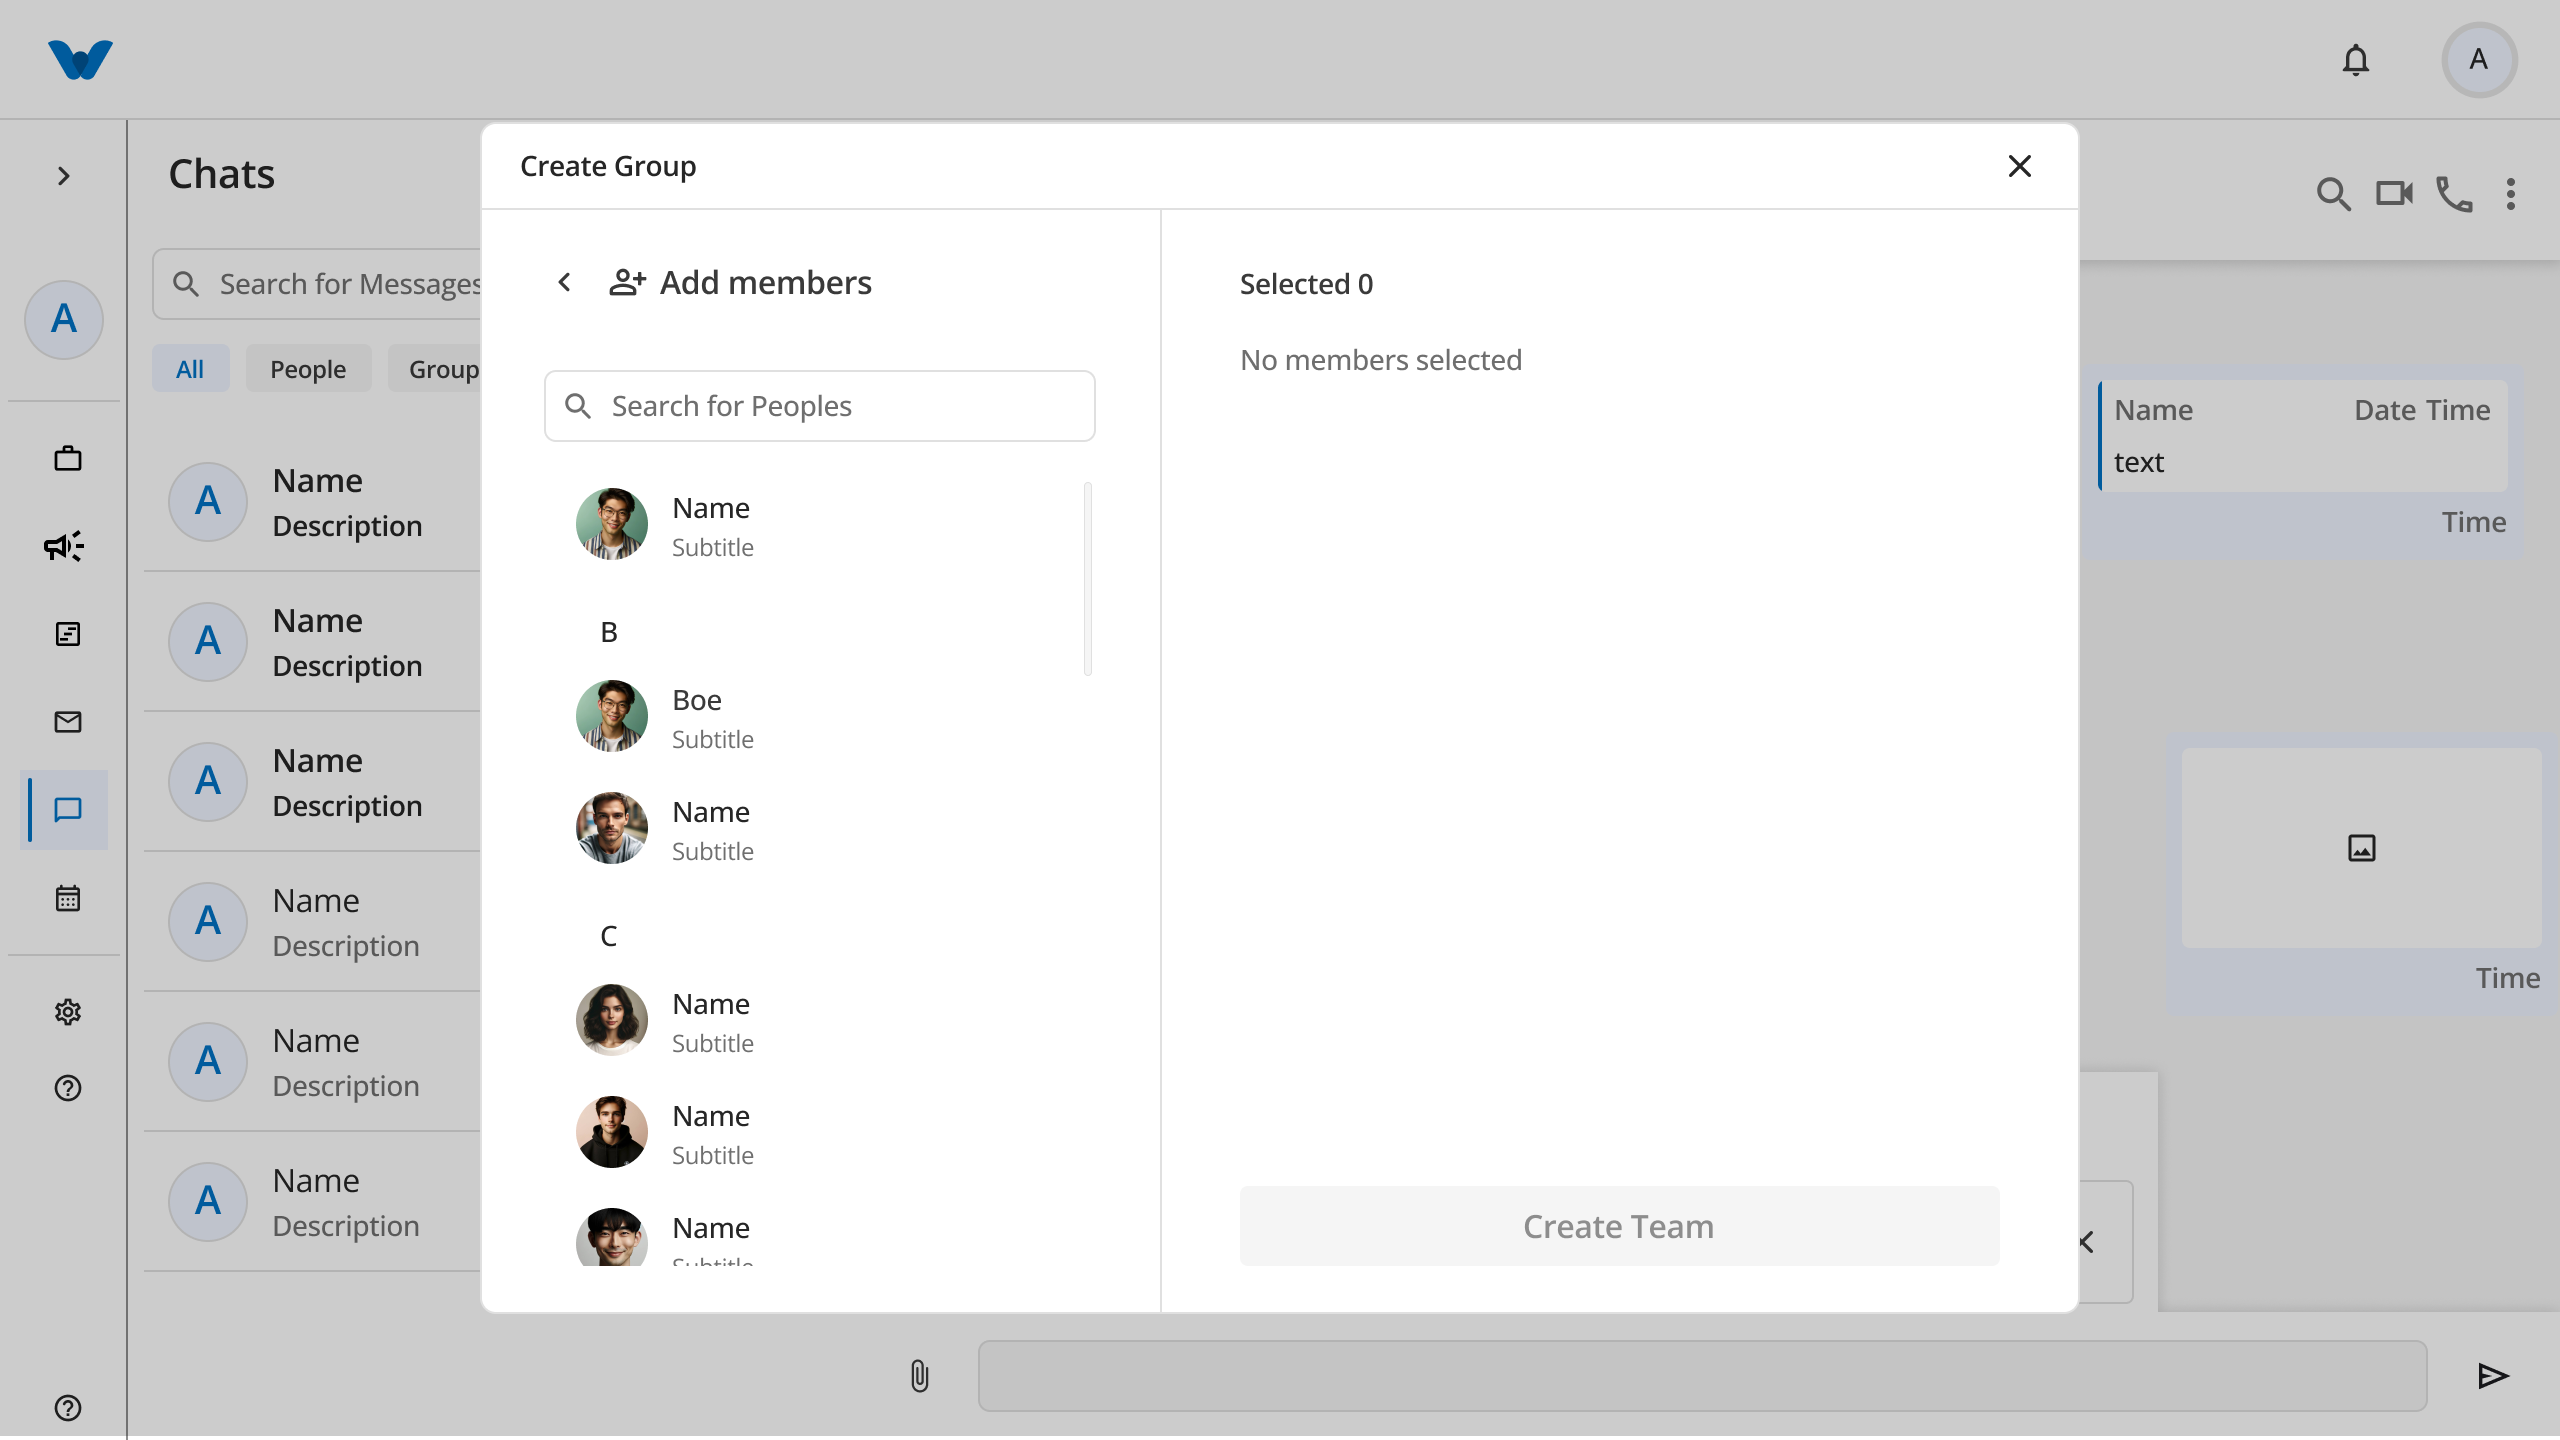Select the first contact under section C
Viewport: 2560px width, 1440px height.
tap(820, 1021)
